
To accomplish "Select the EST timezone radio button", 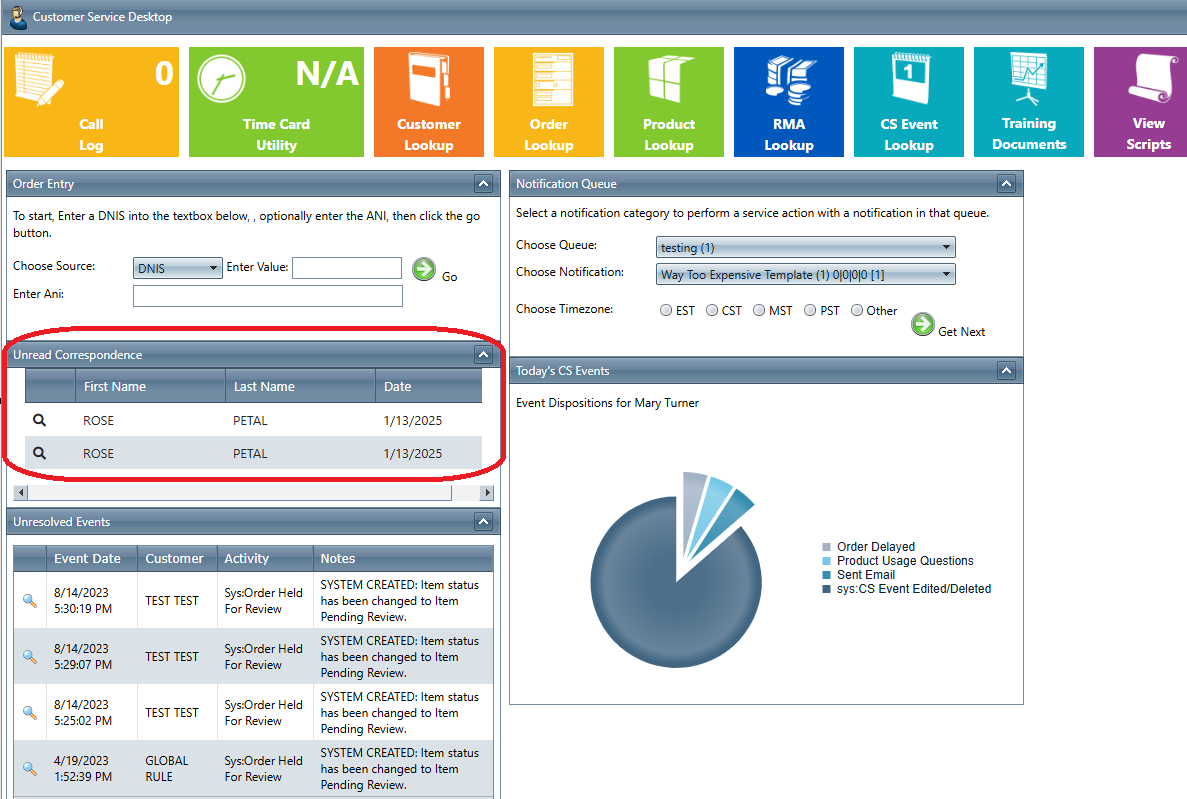I will (x=666, y=311).
